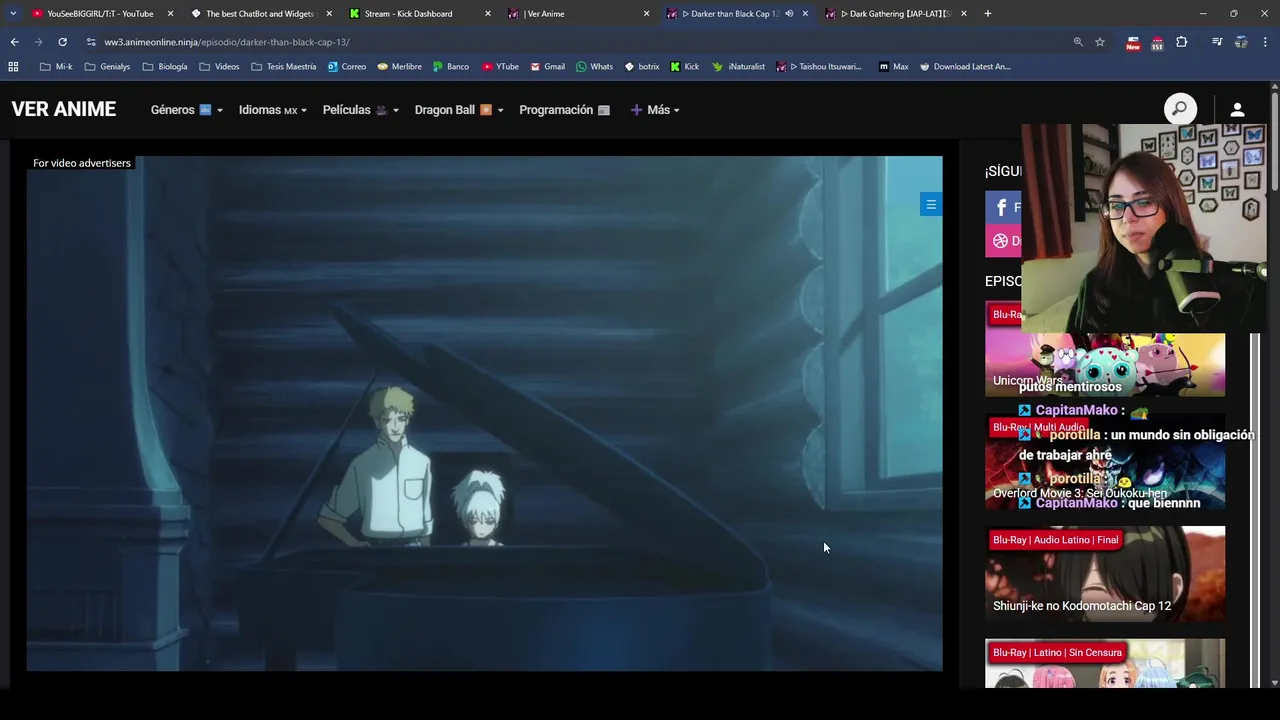Open the Tesis Maestría bookmarks folder
Screen dimensions: 1280x720
tap(284, 67)
